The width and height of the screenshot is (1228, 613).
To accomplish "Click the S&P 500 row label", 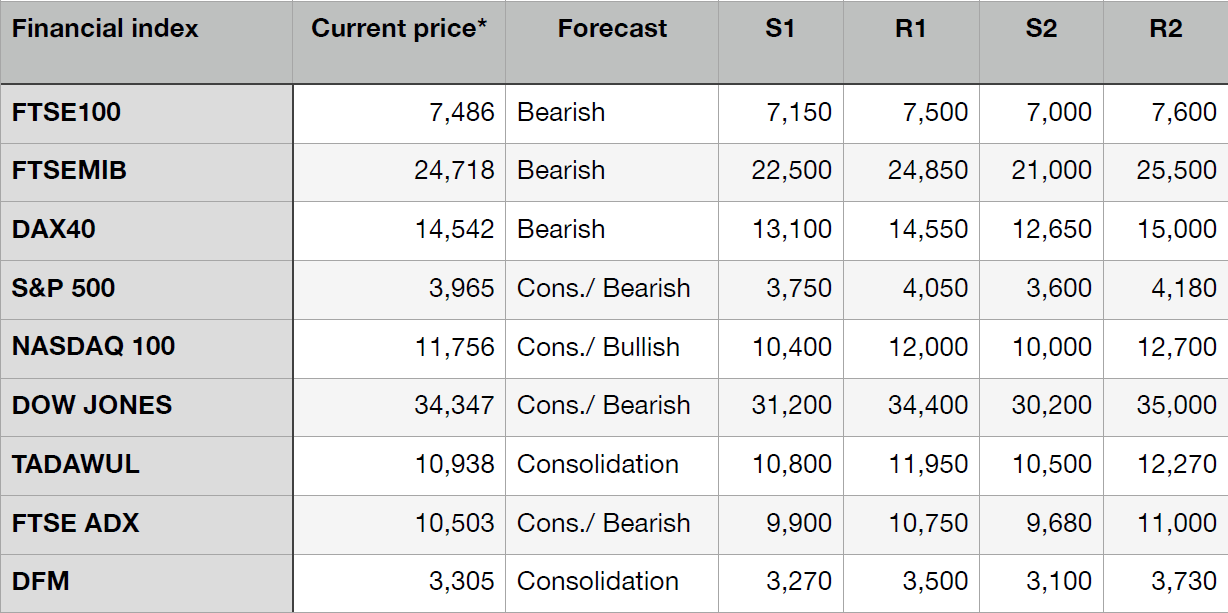I will click(63, 288).
